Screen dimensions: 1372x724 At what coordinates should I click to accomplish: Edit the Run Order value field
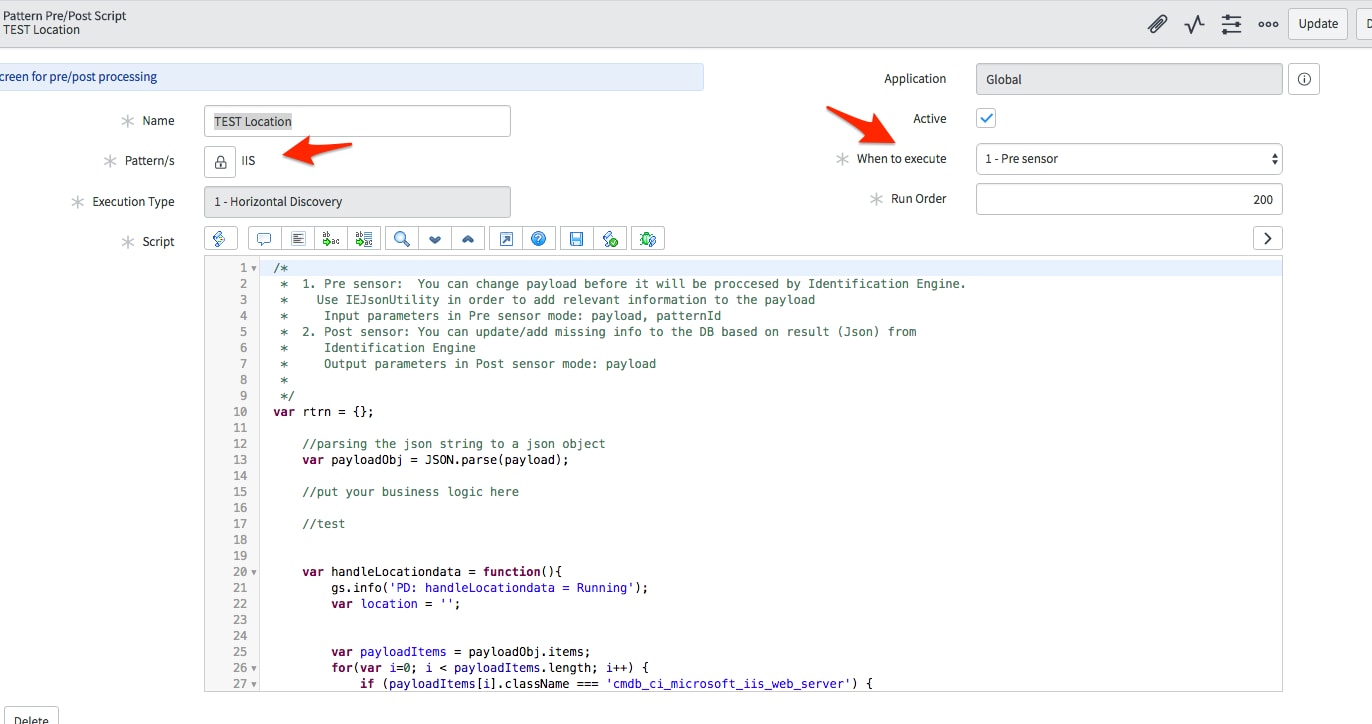(x=1128, y=199)
